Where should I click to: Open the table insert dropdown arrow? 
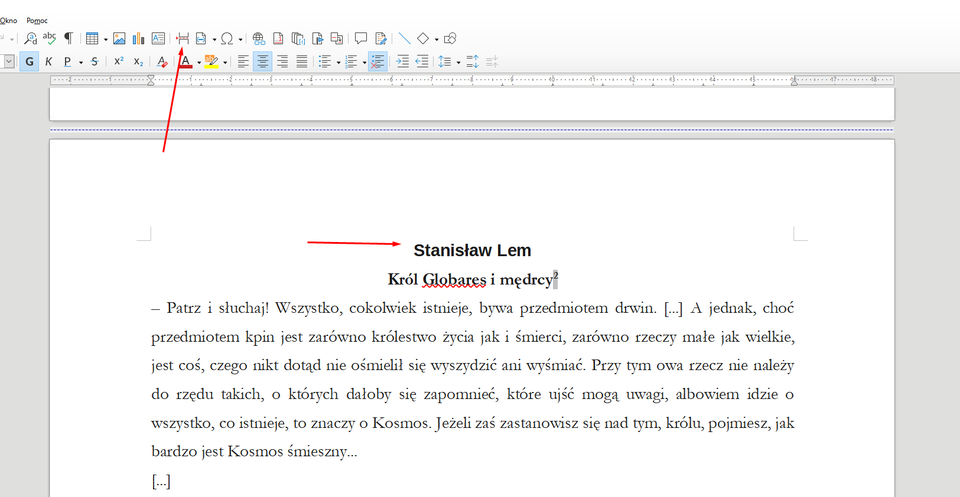click(105, 39)
